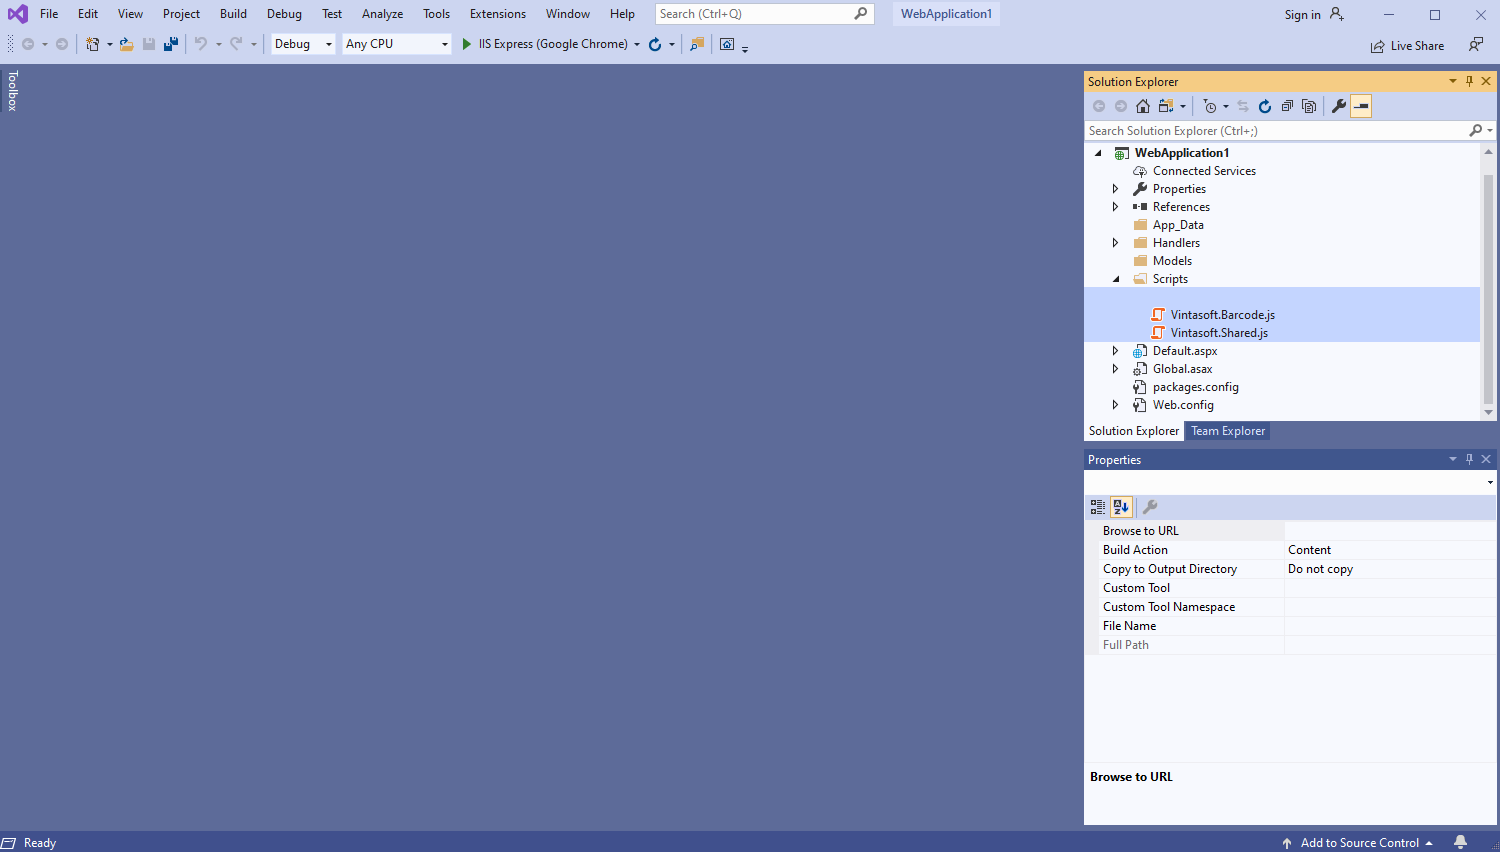Open Properties via Solution Explorer wrench icon

point(1339,106)
